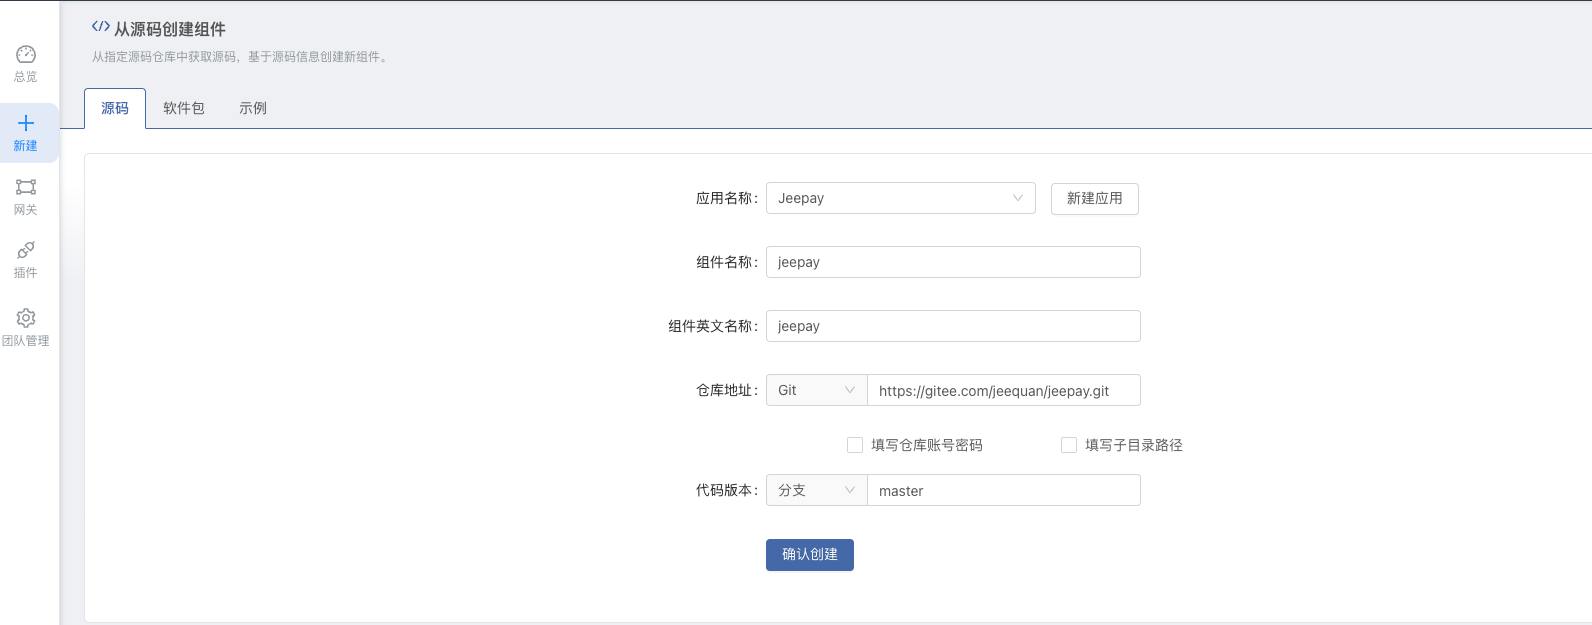Image resolution: width=1592 pixels, height=625 pixels.
Task: Click the 组件名称 input field
Action: coord(953,262)
